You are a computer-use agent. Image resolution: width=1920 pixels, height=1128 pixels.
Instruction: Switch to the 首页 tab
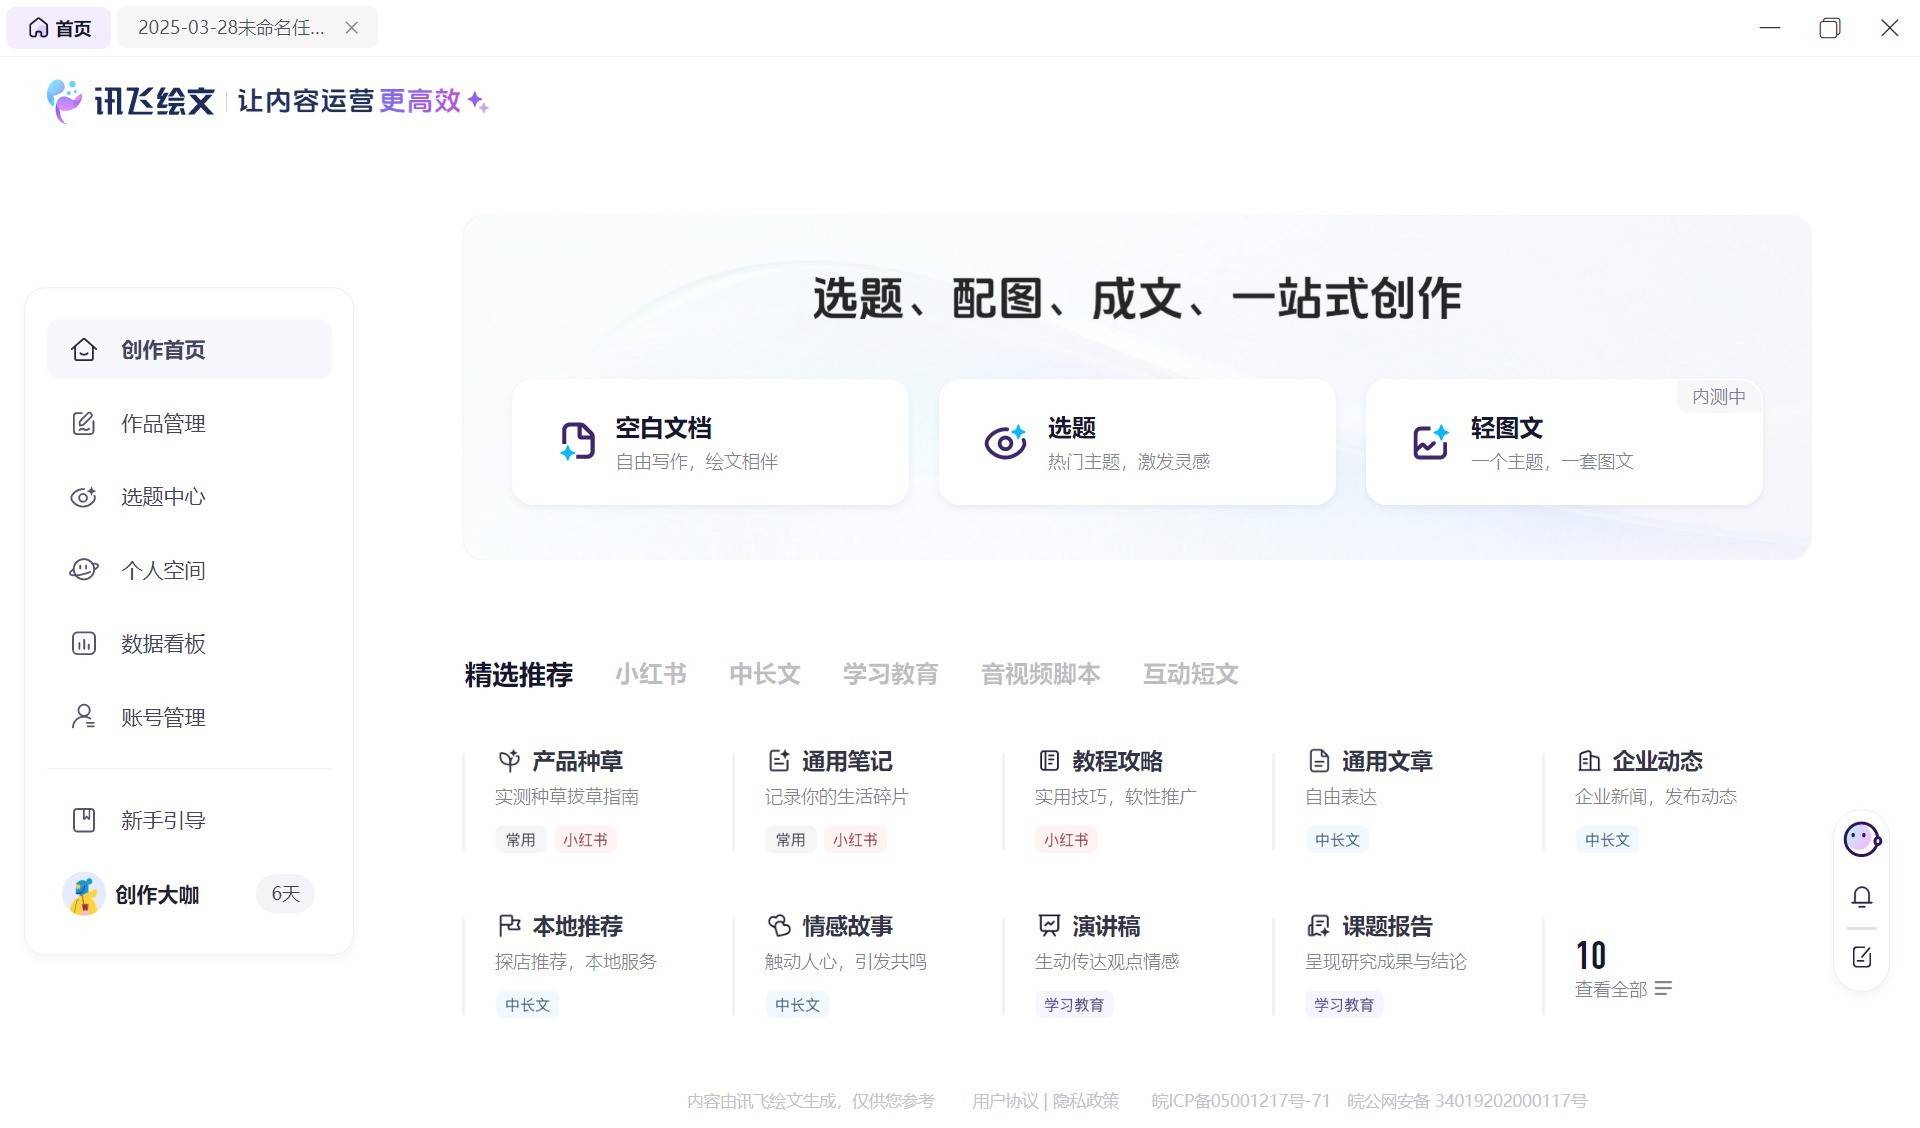pos(59,28)
